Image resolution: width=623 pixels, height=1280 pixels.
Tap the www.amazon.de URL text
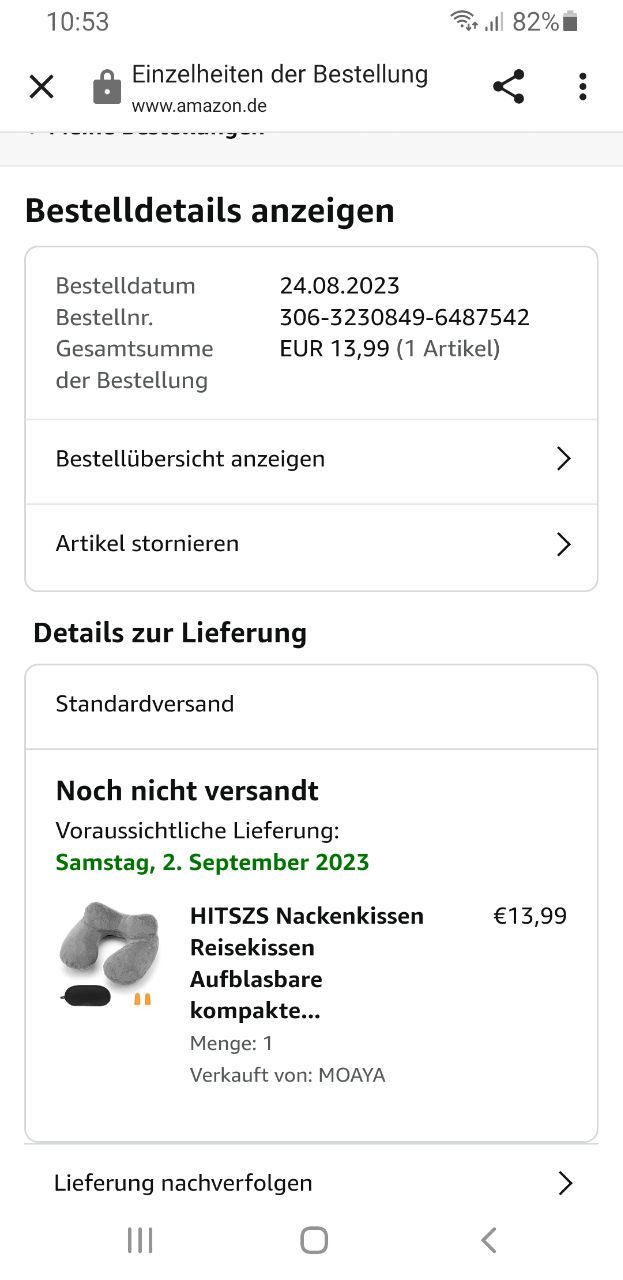(199, 105)
